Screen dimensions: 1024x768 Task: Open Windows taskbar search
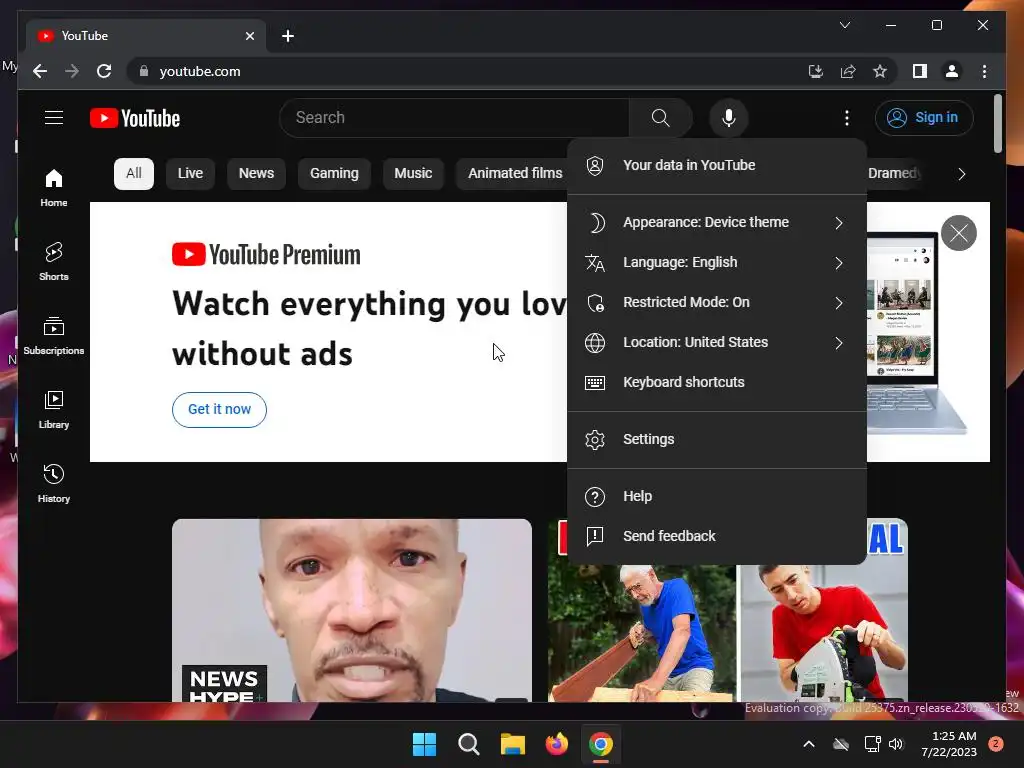[x=469, y=744]
